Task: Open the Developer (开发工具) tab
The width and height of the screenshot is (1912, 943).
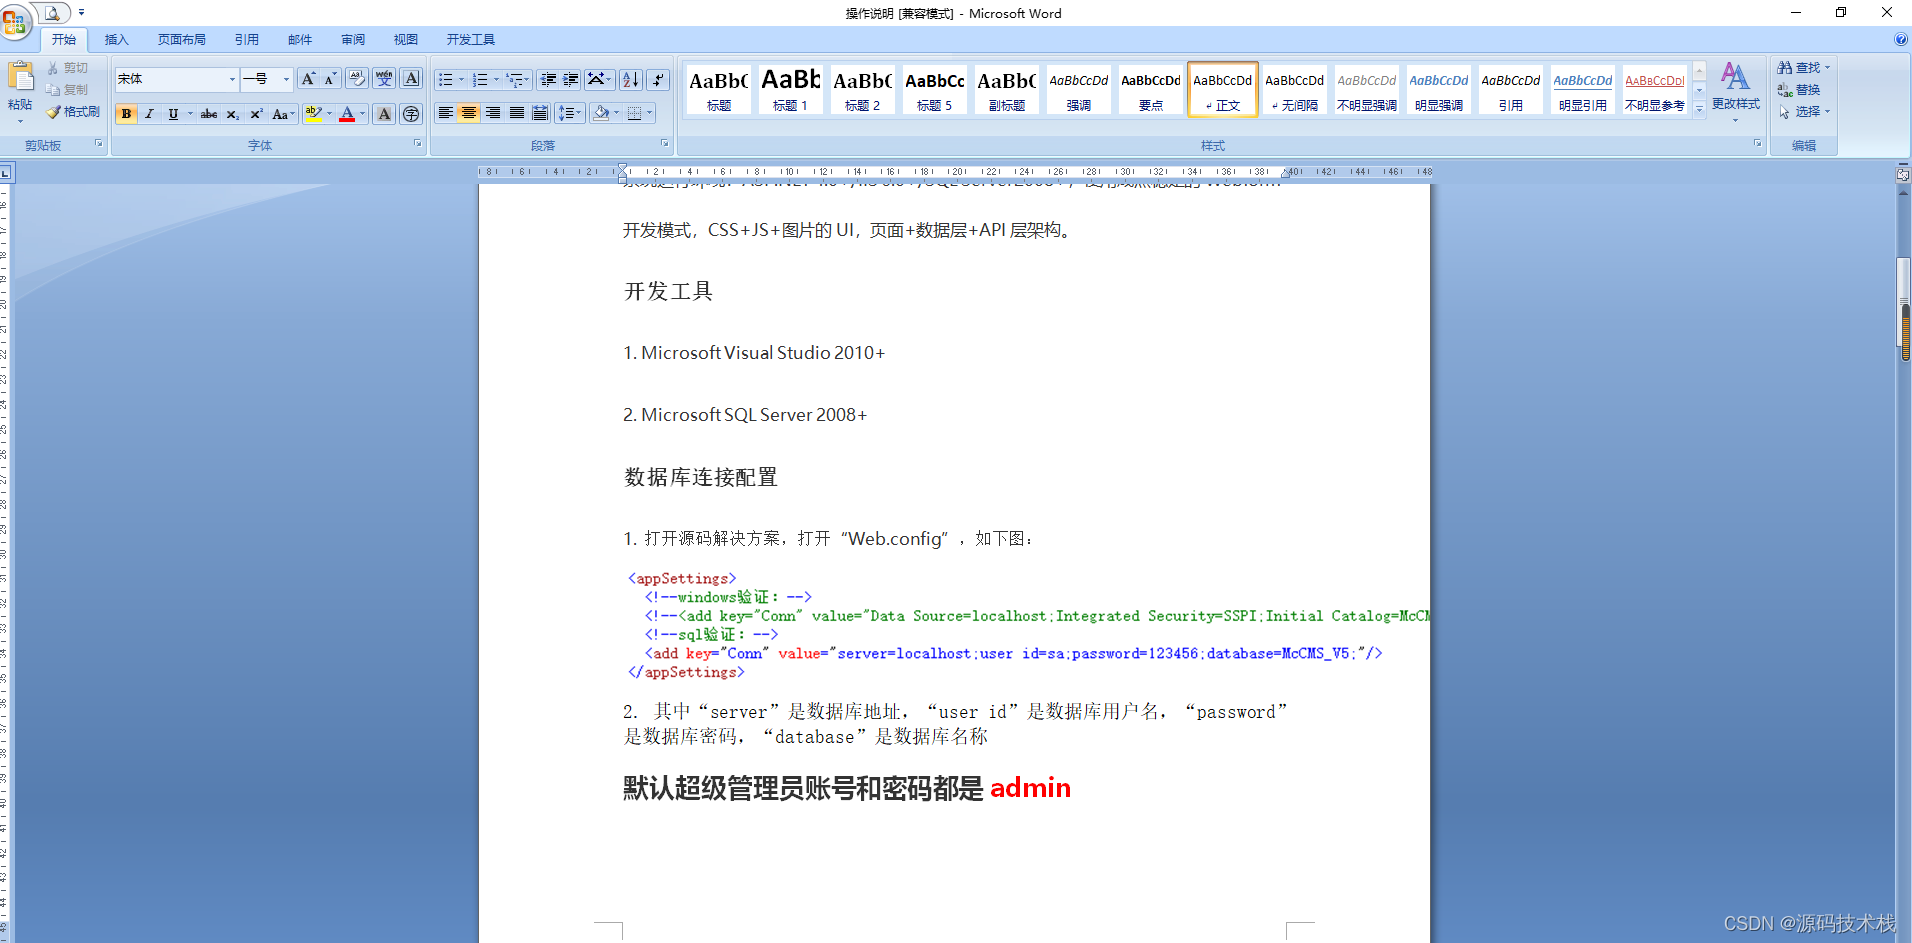Action: (471, 40)
